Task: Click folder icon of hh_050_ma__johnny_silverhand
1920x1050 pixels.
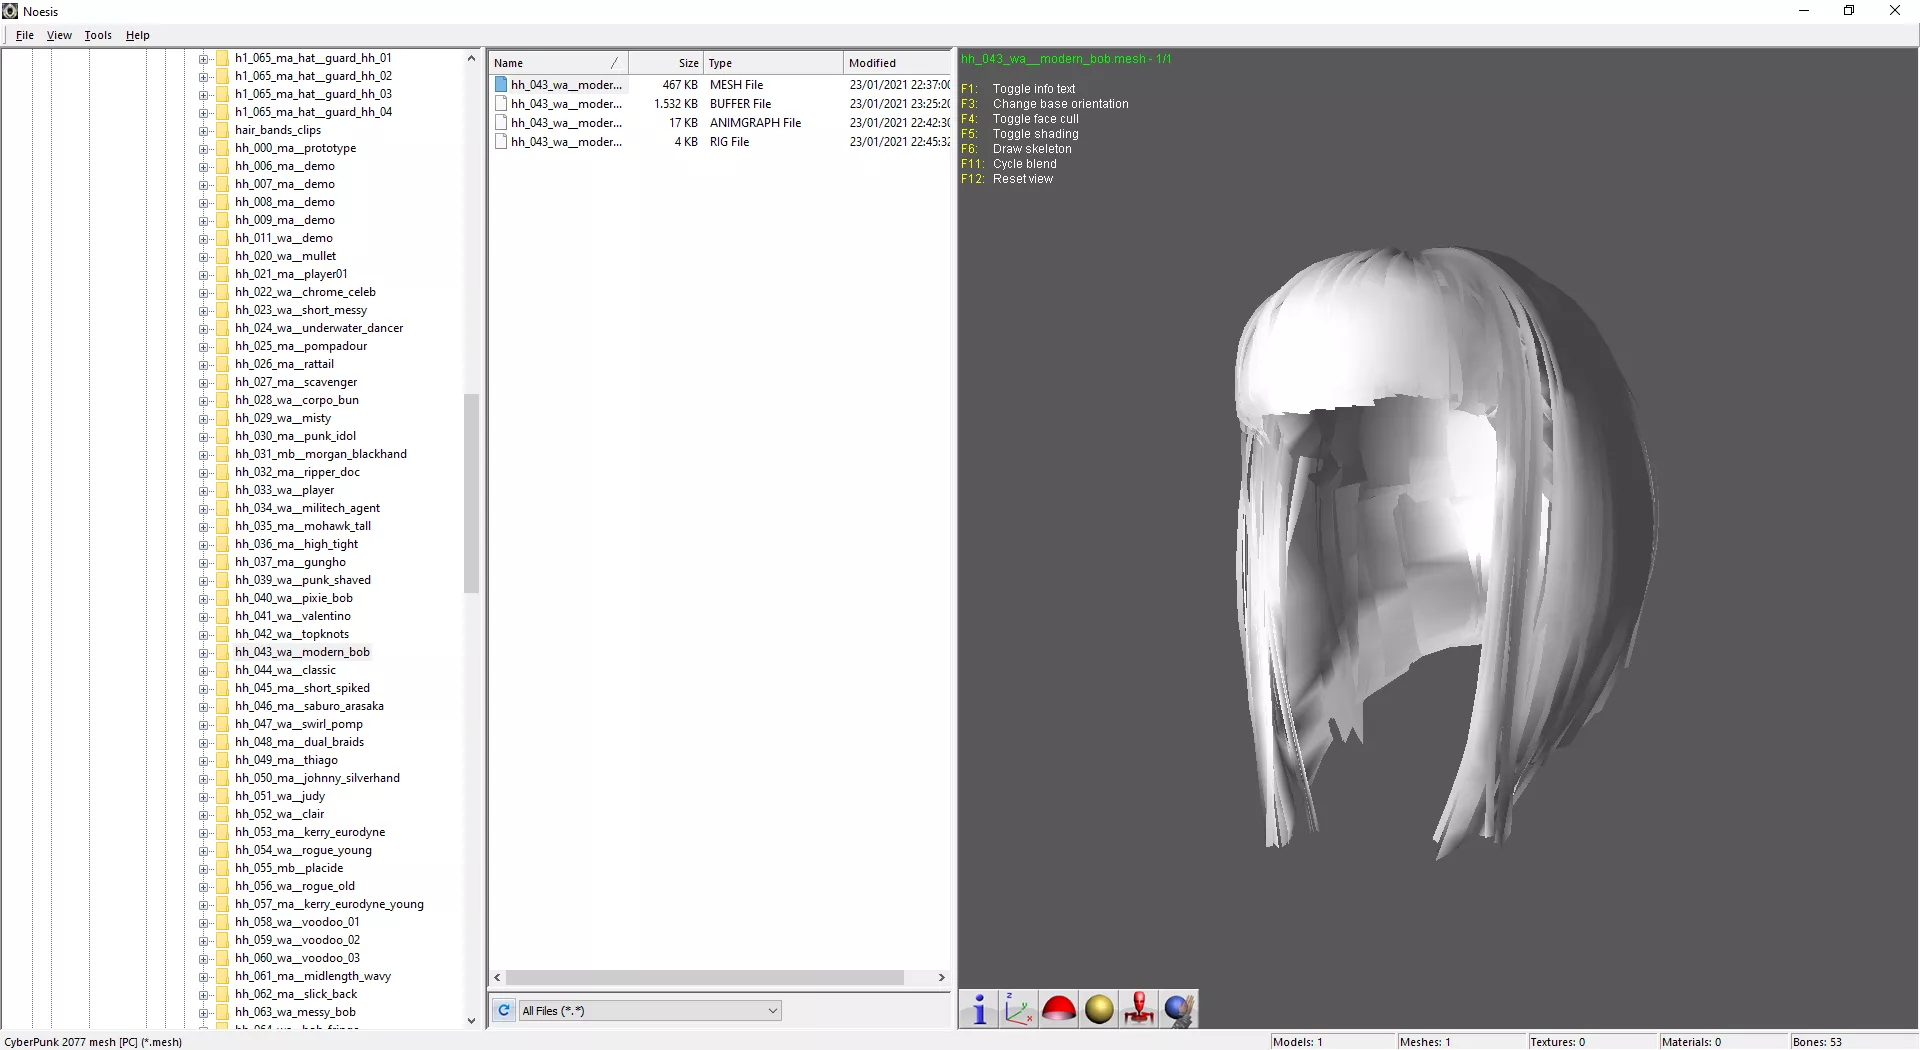Action: tap(222, 778)
